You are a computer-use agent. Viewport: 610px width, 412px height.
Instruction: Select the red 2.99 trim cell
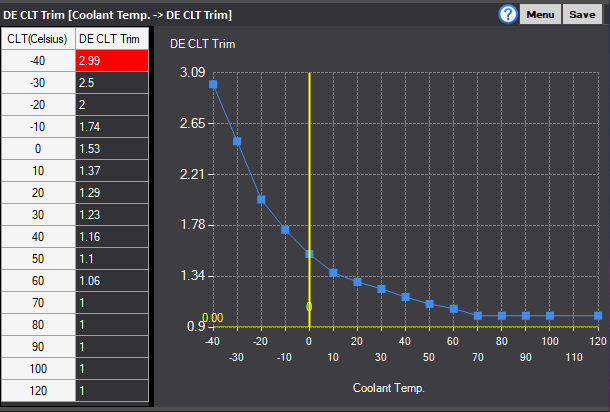(x=112, y=61)
